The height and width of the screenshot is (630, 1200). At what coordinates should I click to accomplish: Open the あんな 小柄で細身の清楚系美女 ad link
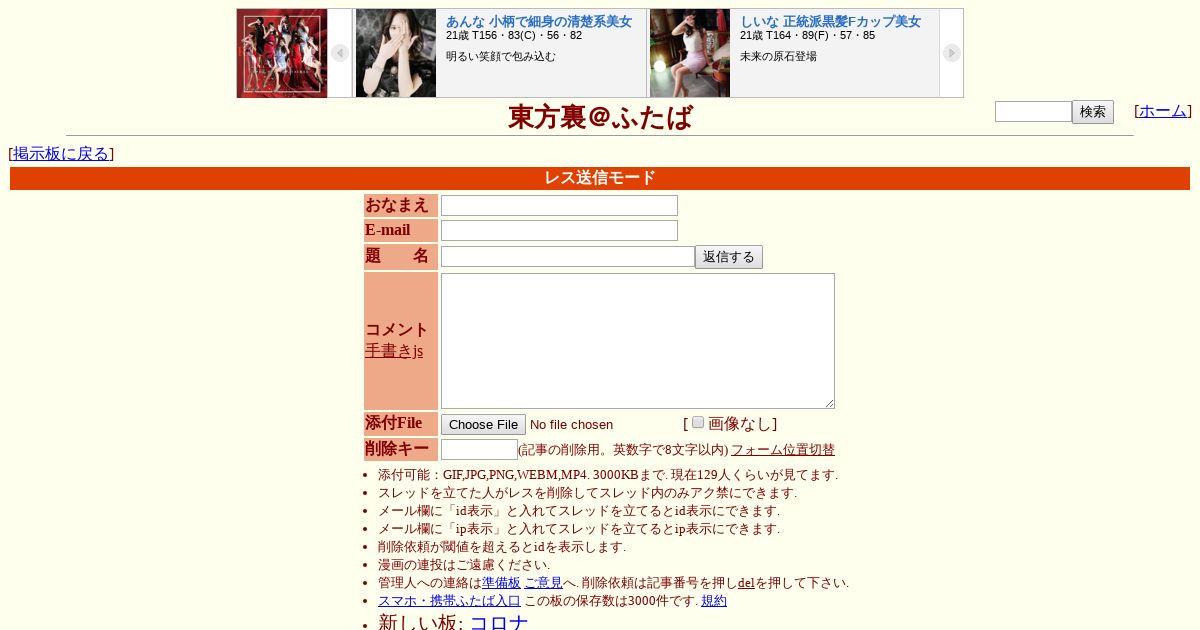[x=539, y=21]
